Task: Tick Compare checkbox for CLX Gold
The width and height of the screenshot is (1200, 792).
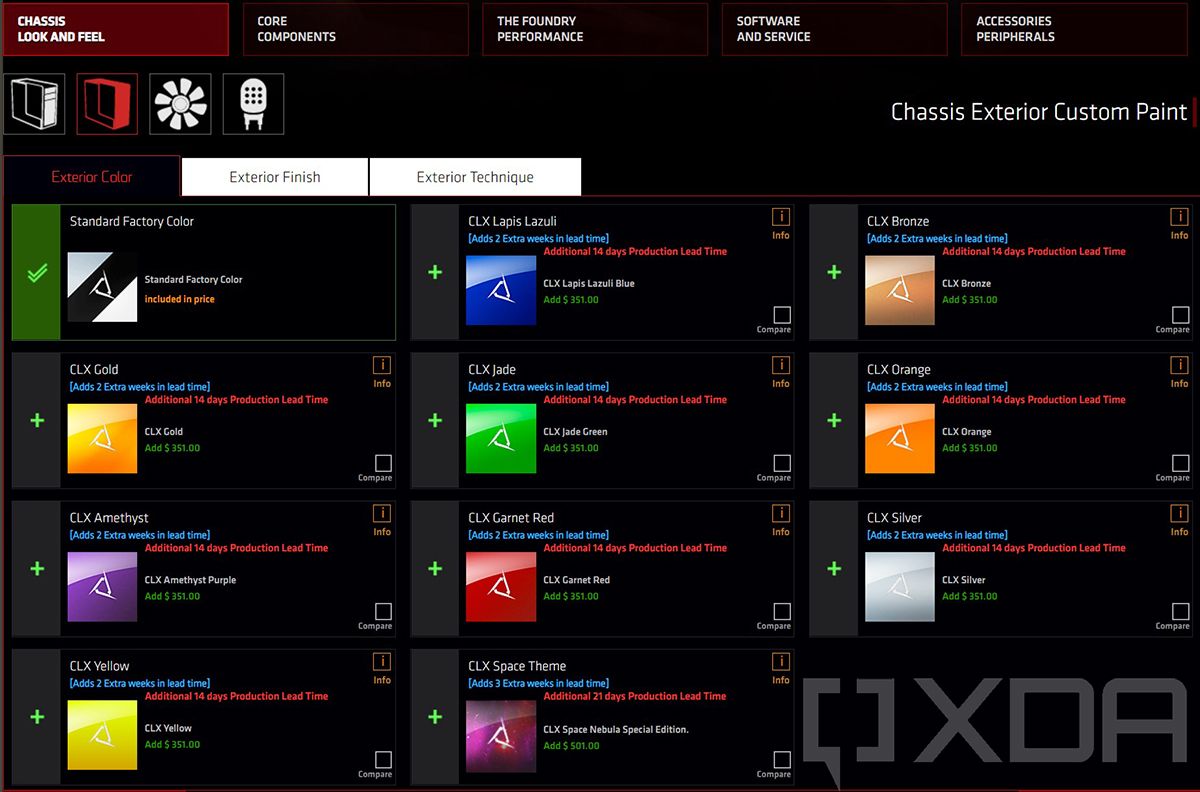Action: 383,463
